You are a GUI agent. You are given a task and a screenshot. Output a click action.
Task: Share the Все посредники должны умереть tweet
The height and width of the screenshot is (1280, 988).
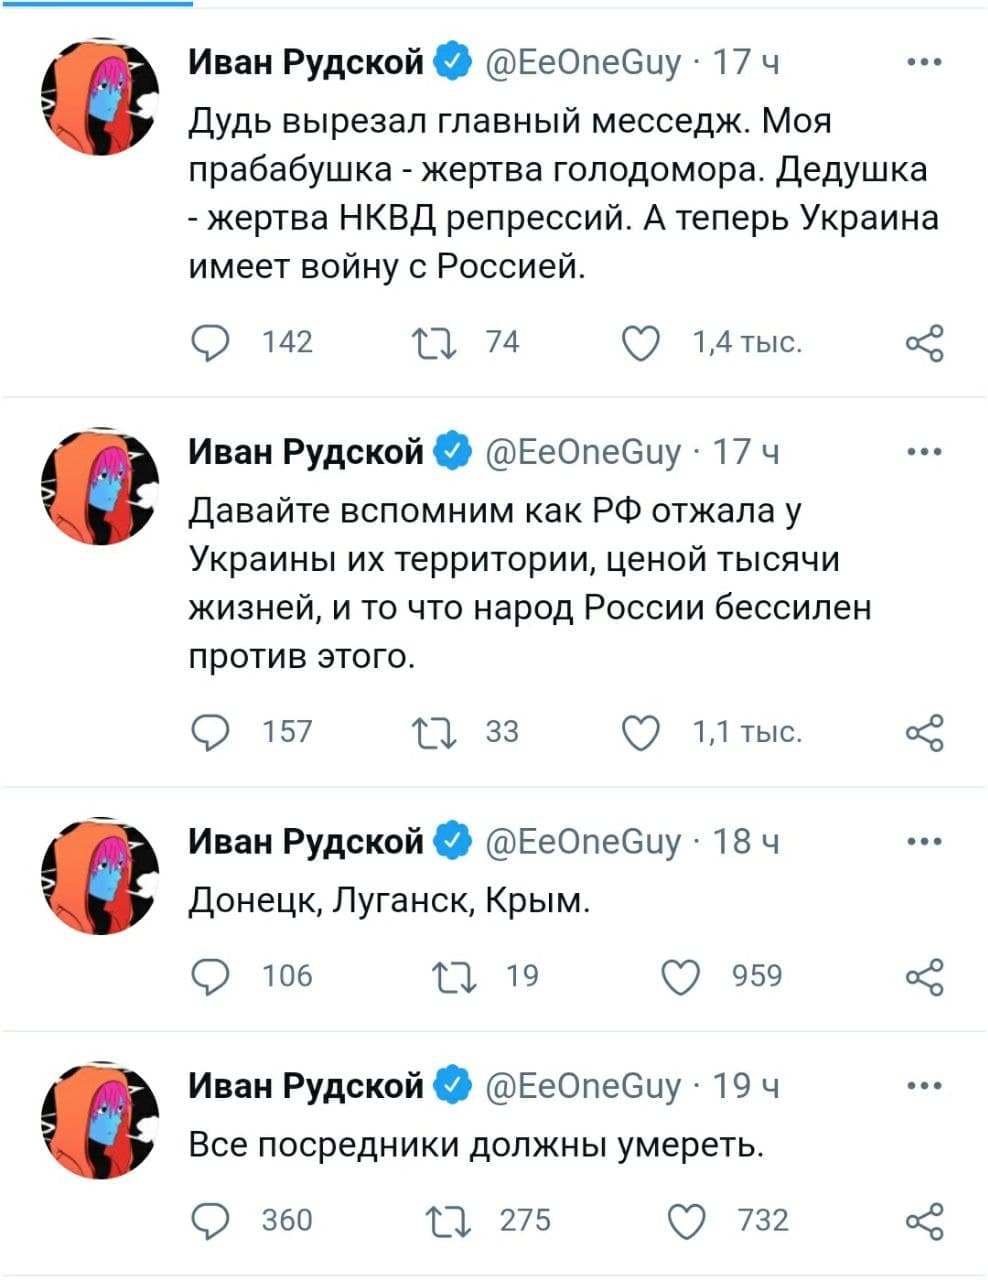tap(923, 1220)
